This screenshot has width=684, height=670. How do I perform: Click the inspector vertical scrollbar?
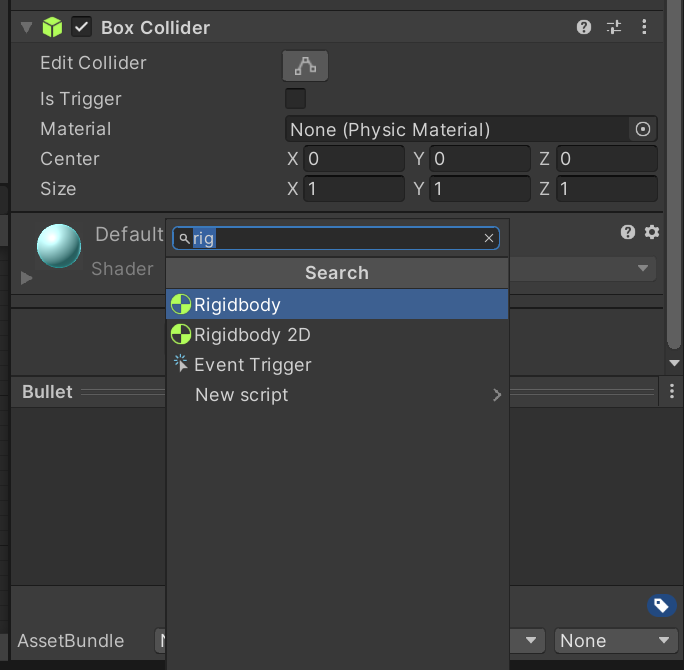(674, 174)
